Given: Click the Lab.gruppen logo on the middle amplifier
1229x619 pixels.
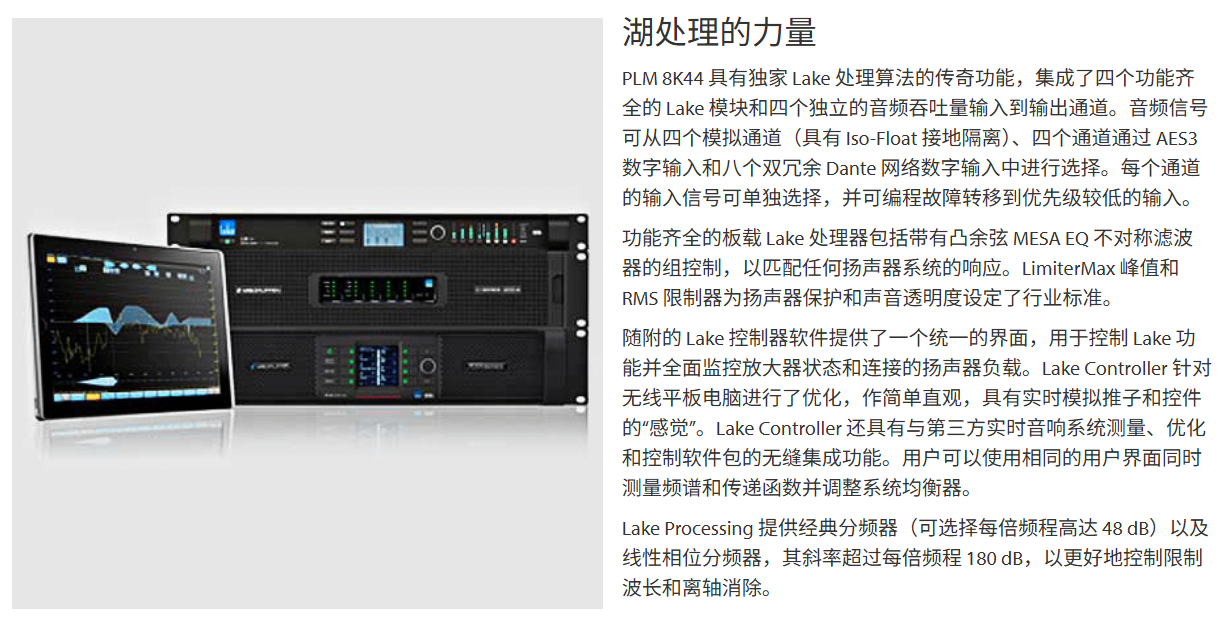Looking at the screenshot, I should pyautogui.click(x=258, y=290).
